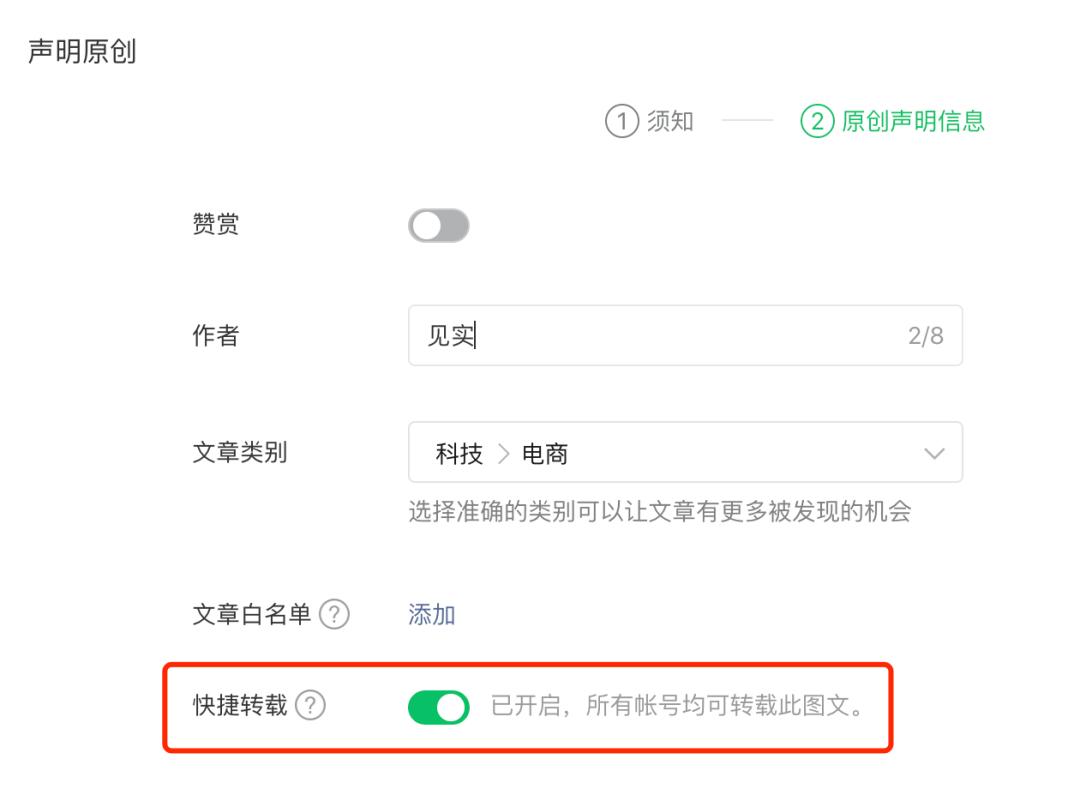The width and height of the screenshot is (1080, 789).
Task: Open the 科技 > 电商 category selector
Action: (x=685, y=452)
